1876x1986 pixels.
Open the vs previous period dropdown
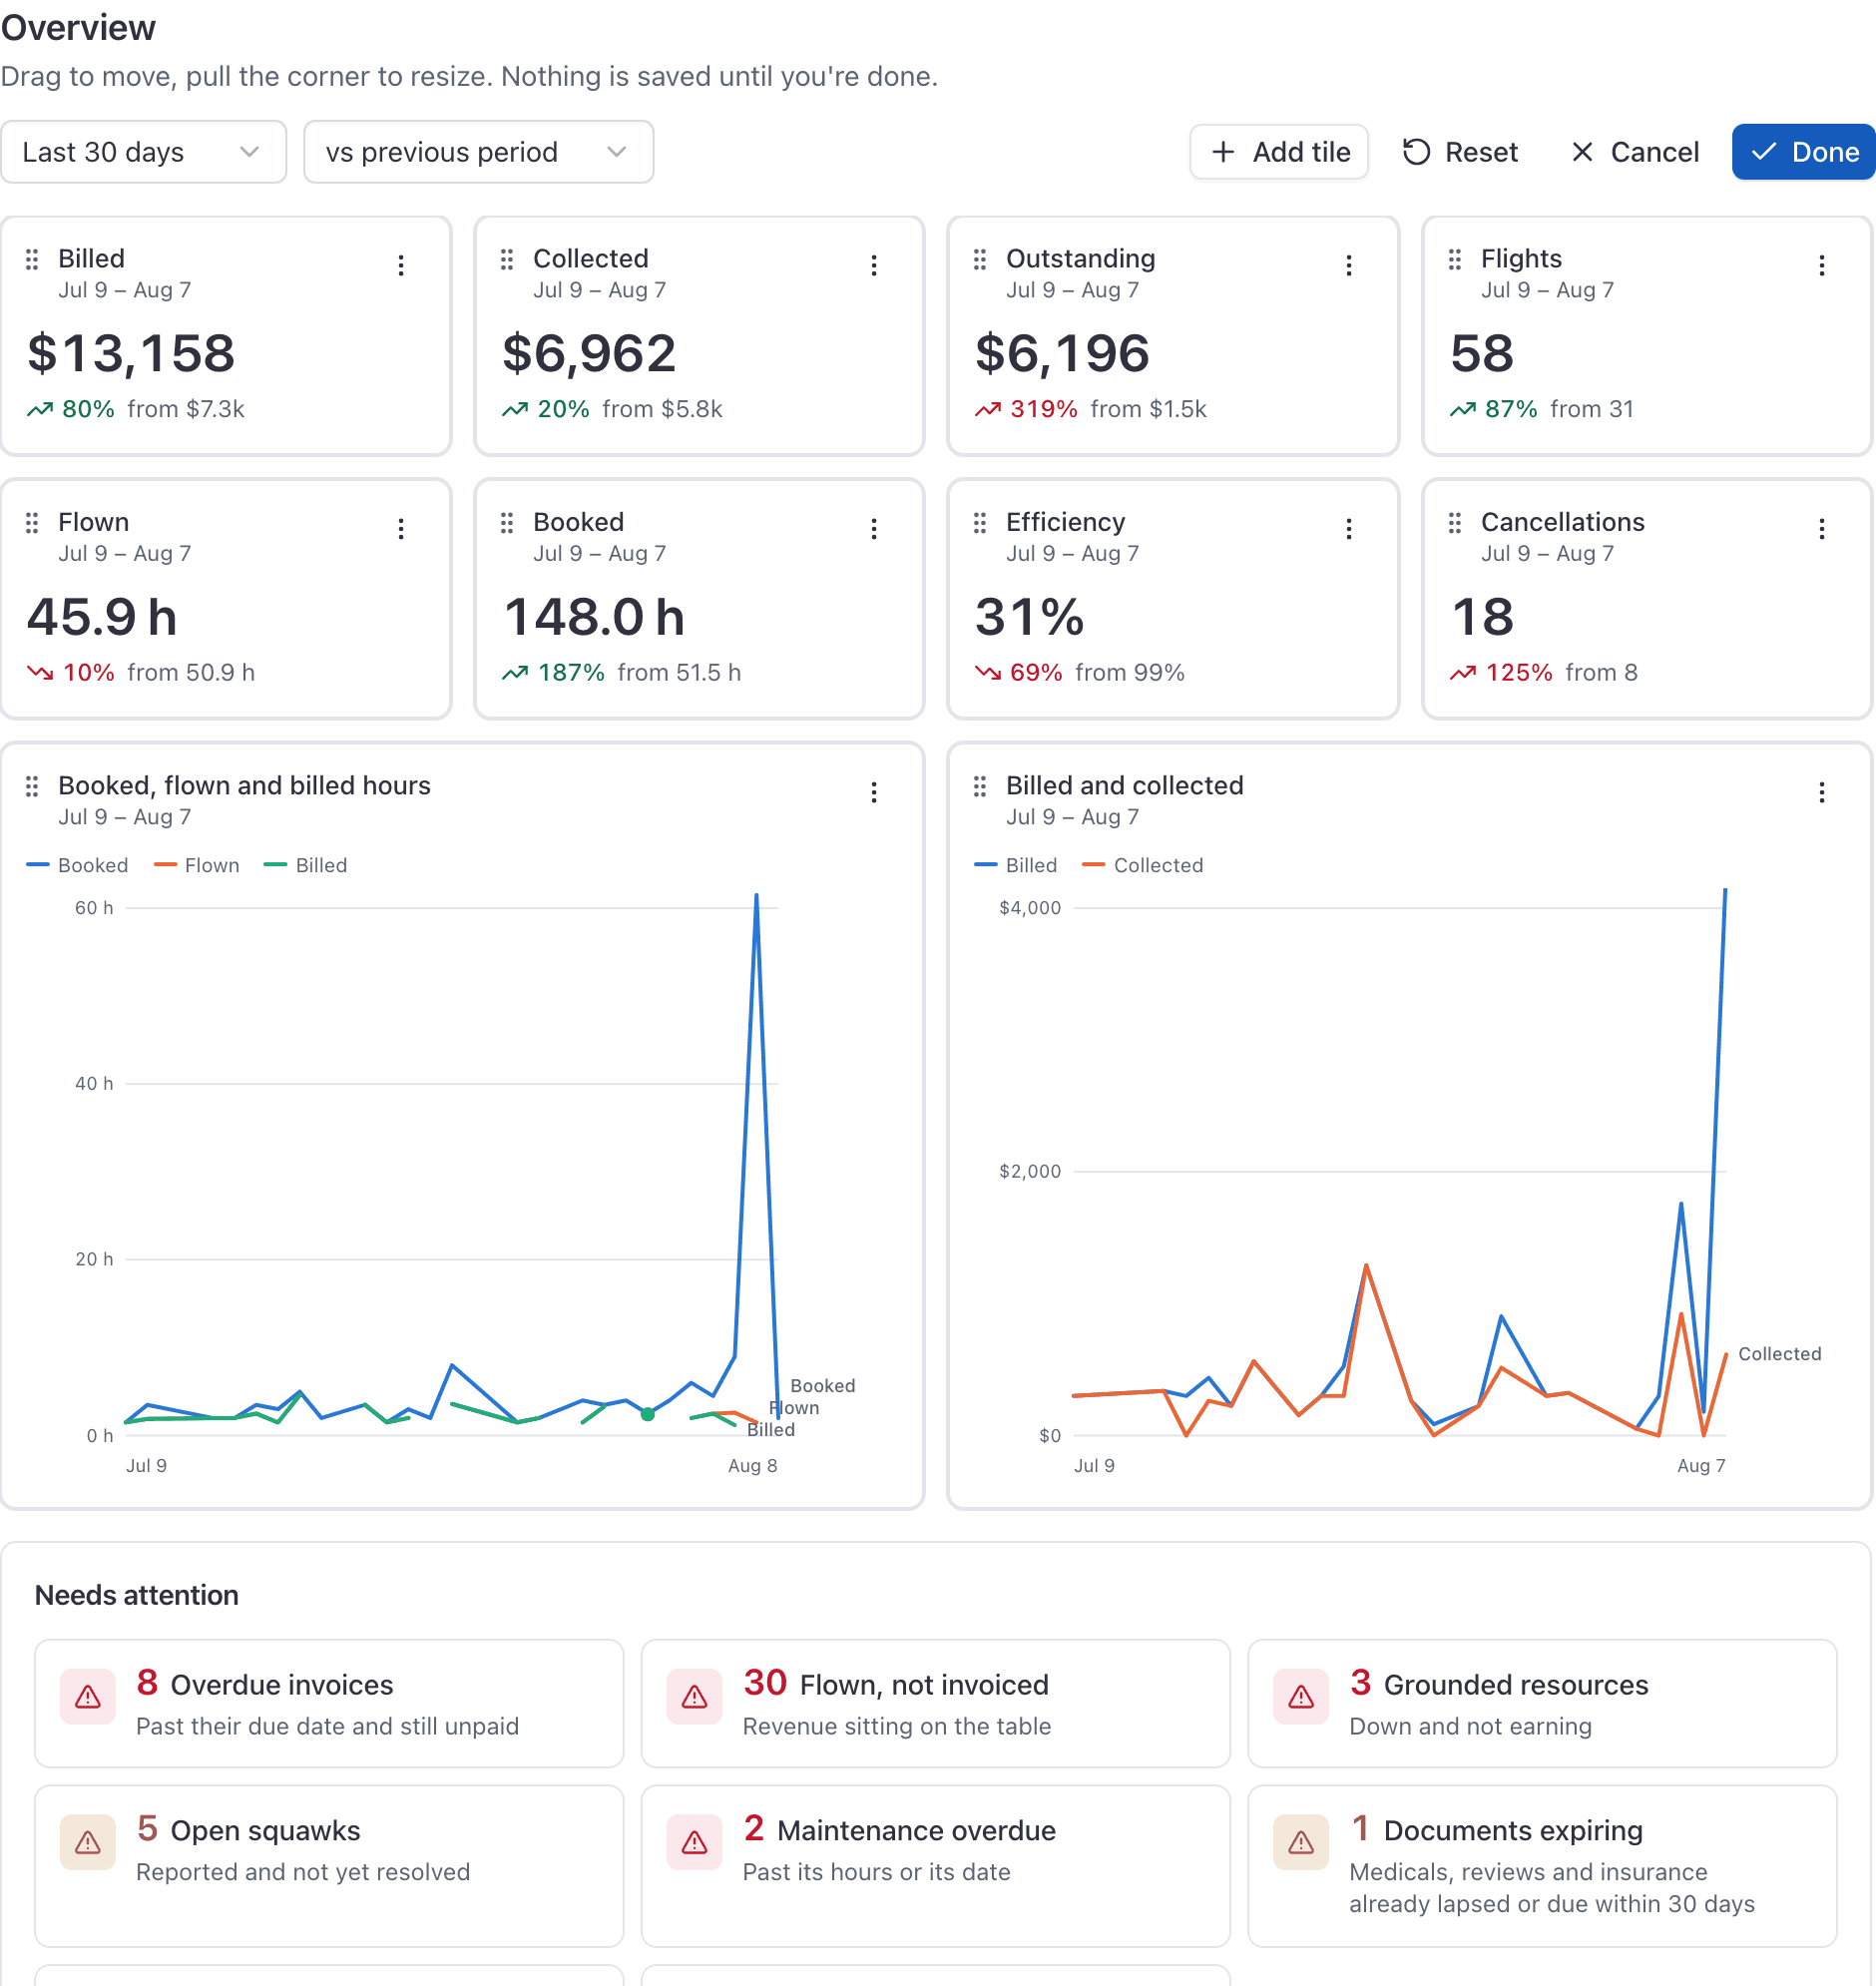(x=478, y=152)
